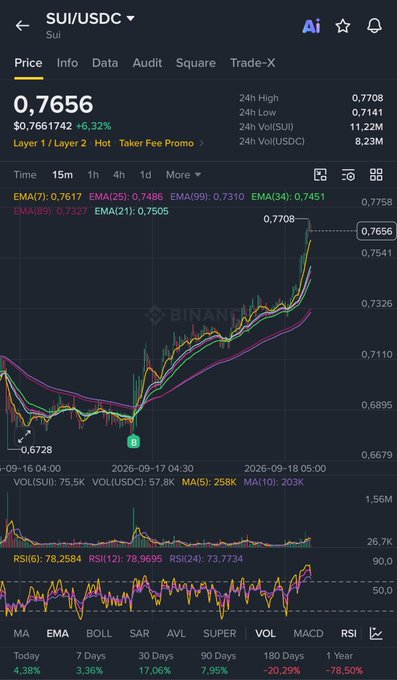Tap the 7 Days 3,36% performance
Viewport: 397px width, 680px height.
90,663
